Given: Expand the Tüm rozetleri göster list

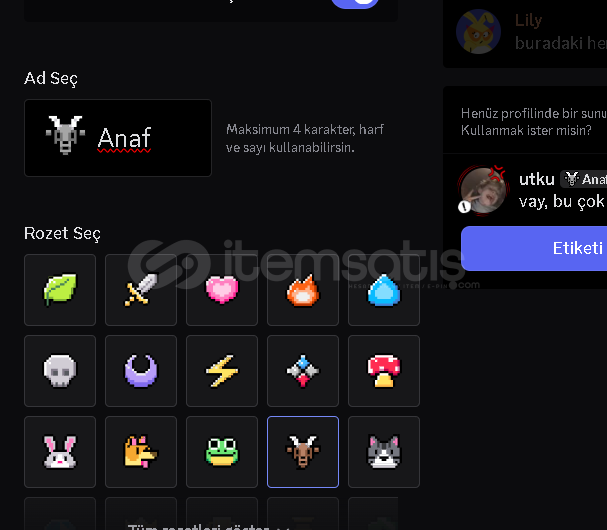Looking at the screenshot, I should click(209, 527).
